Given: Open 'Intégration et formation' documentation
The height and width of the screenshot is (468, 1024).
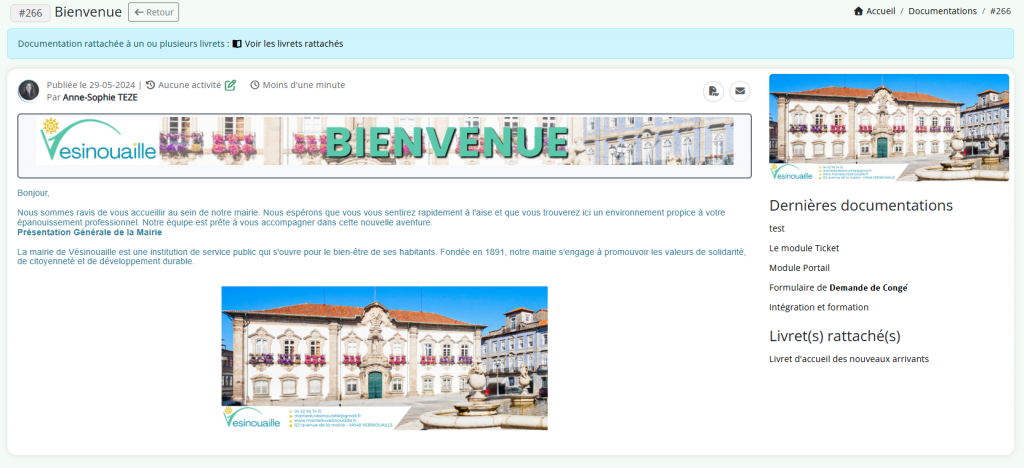Looking at the screenshot, I should [x=819, y=307].
